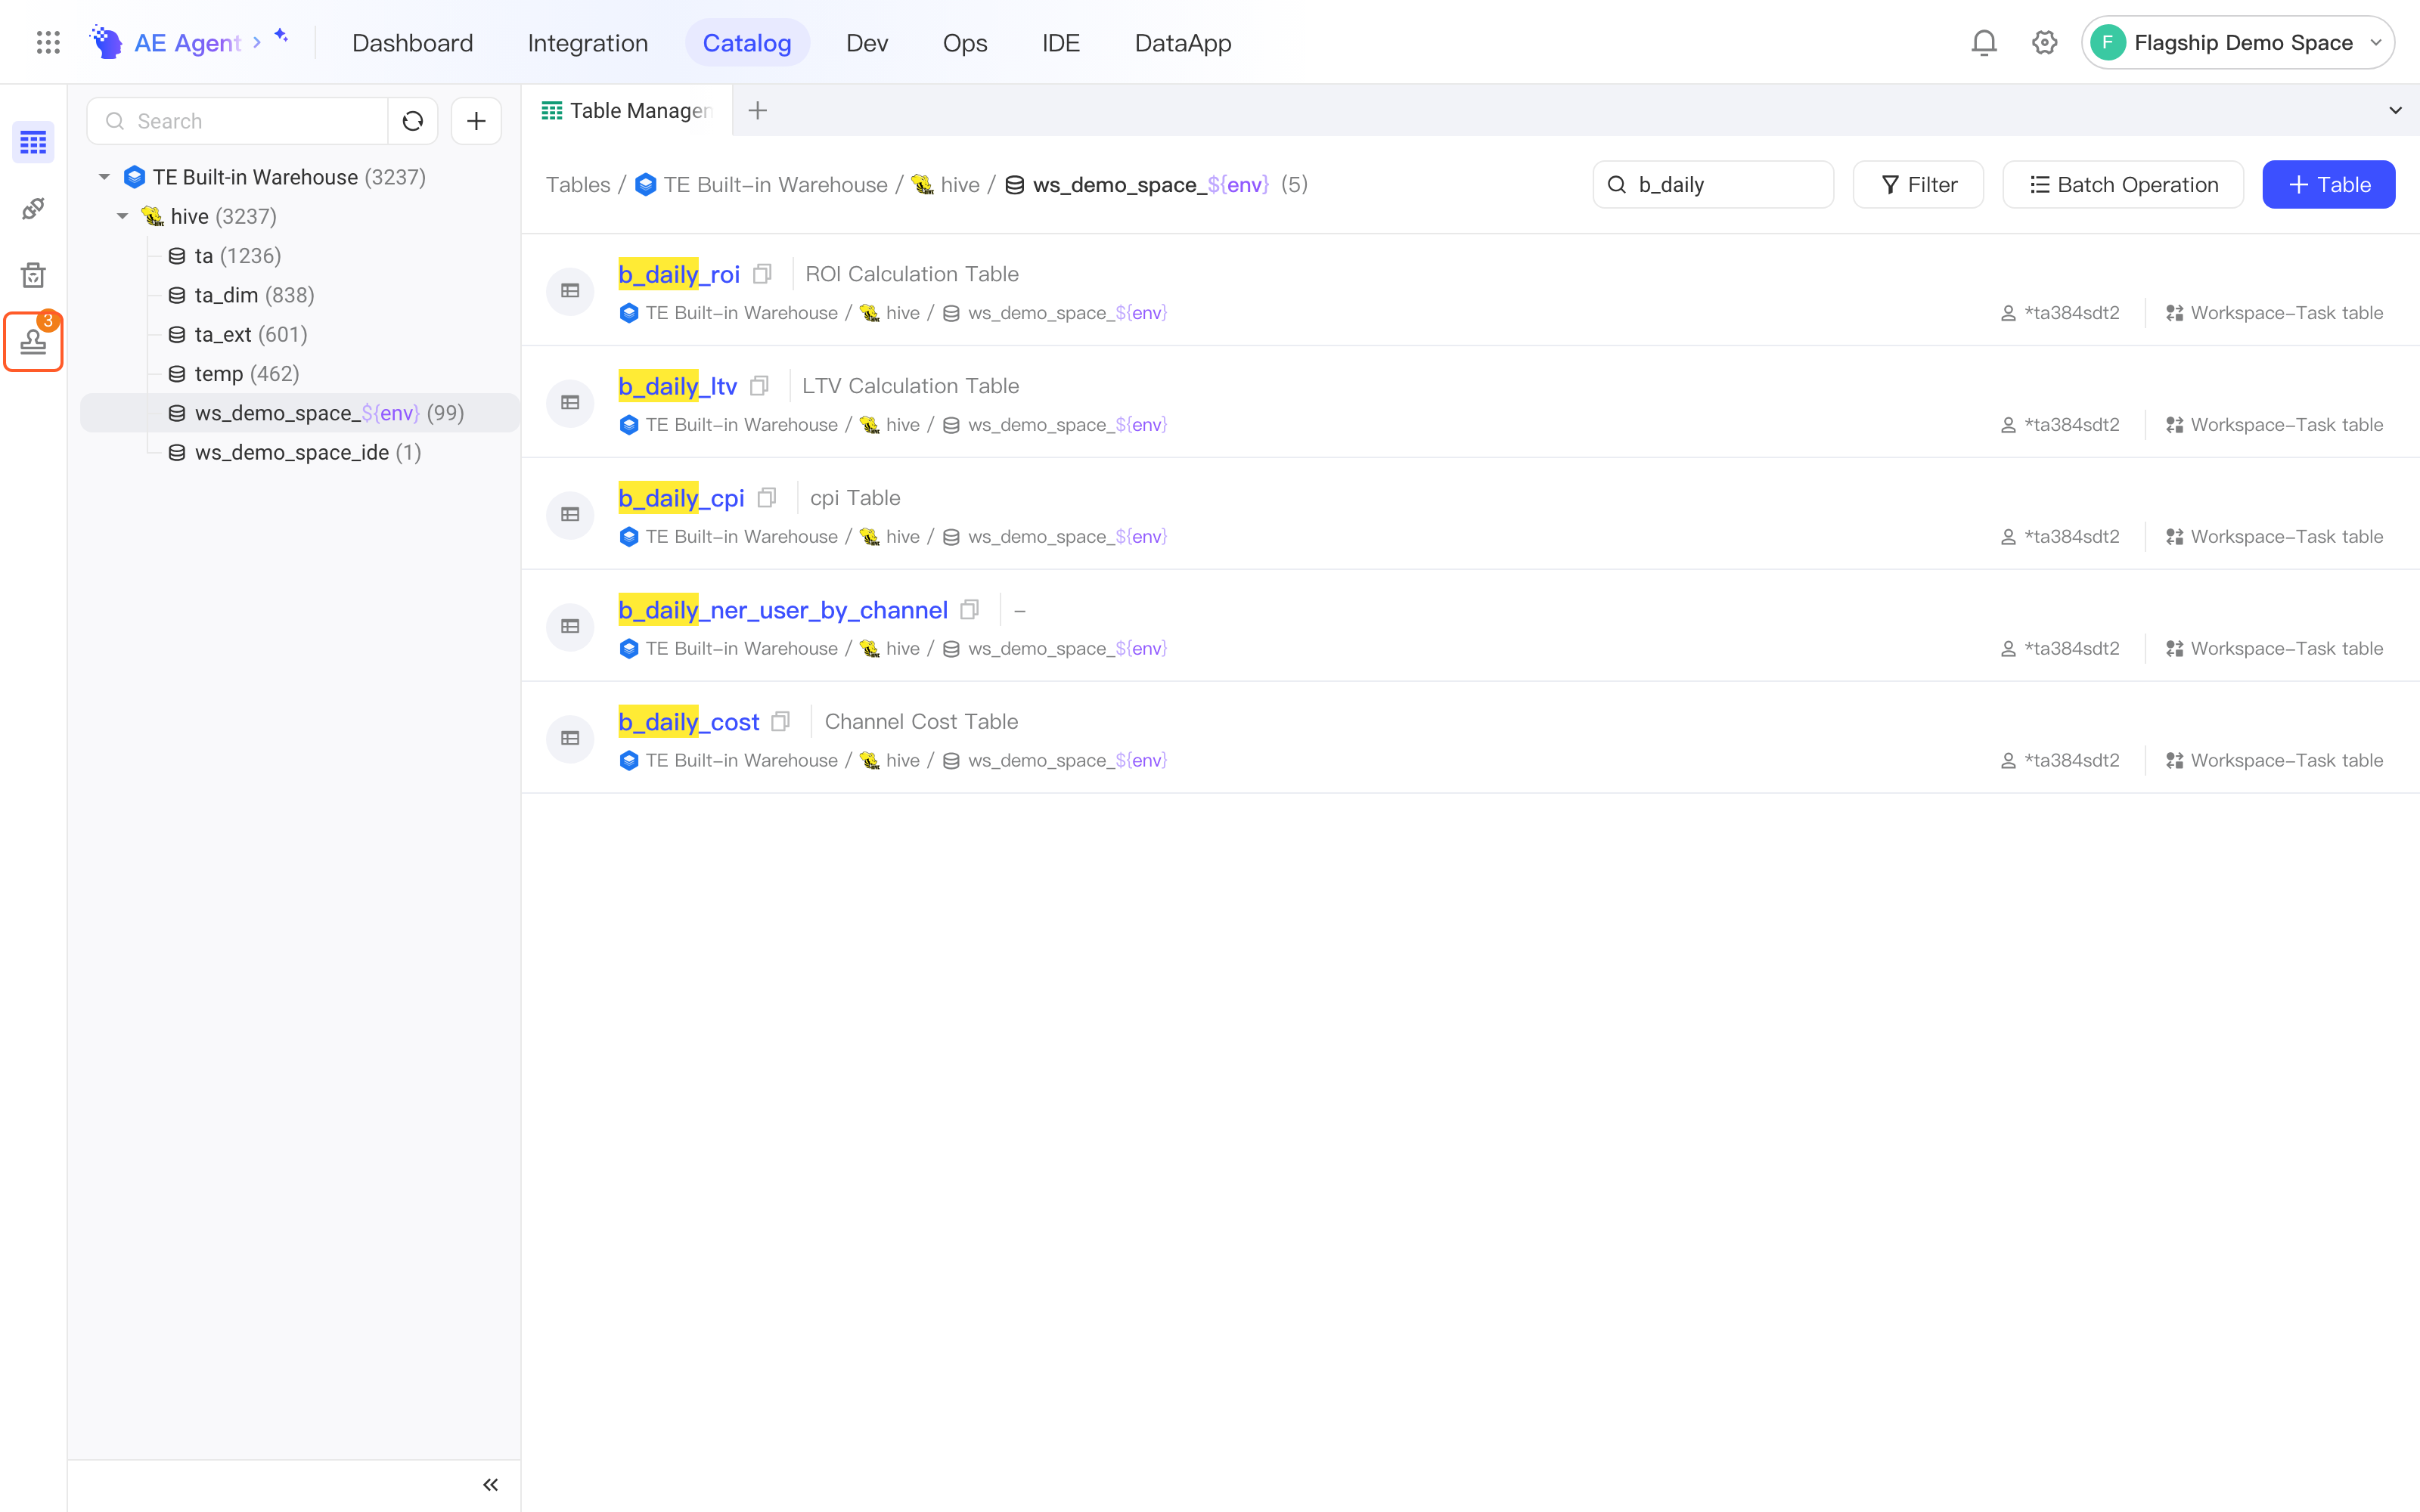Refresh the warehouse tree
2420x1512 pixels.
413,121
